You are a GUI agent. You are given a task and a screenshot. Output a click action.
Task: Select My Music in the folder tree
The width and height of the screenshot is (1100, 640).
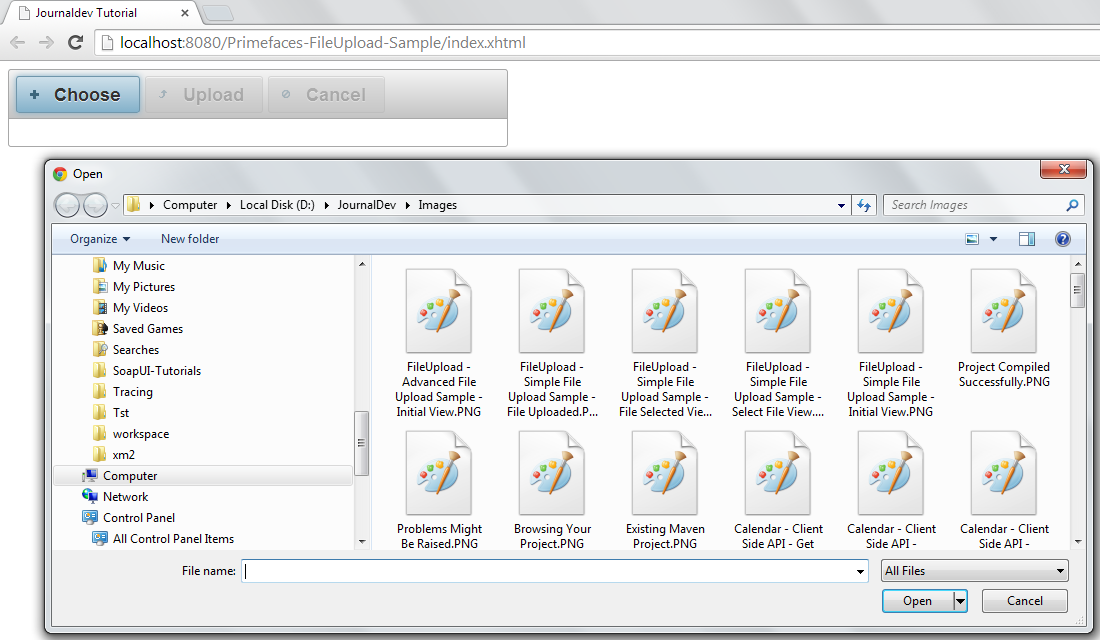139,266
